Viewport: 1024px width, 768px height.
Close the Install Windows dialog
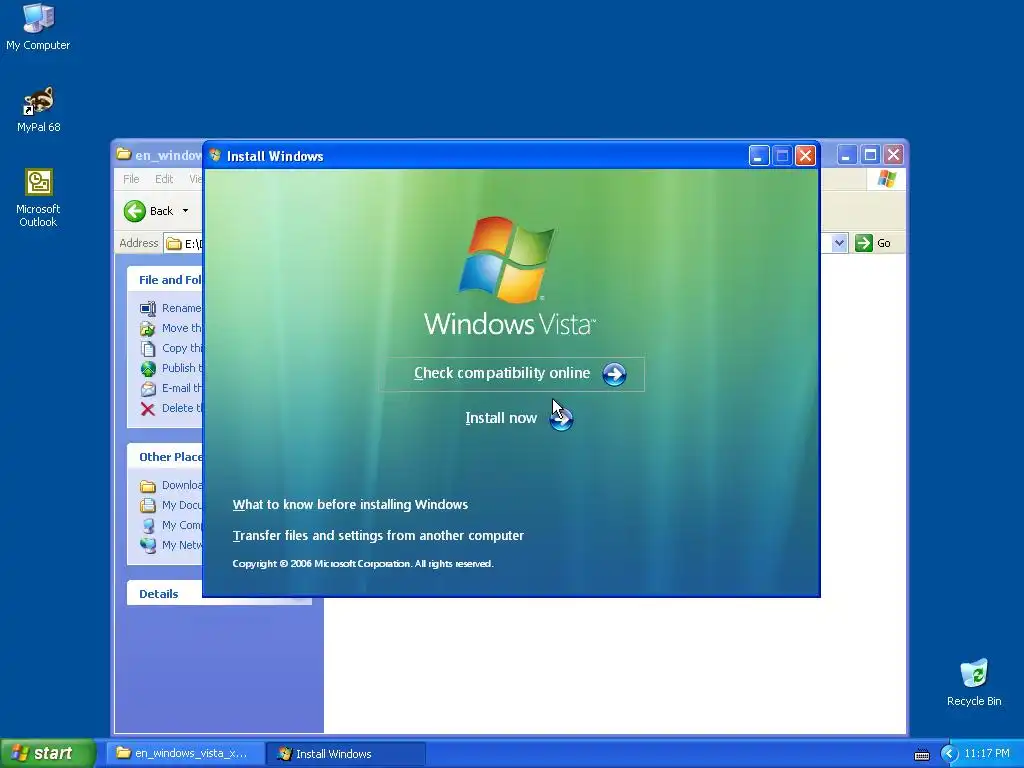coord(805,155)
